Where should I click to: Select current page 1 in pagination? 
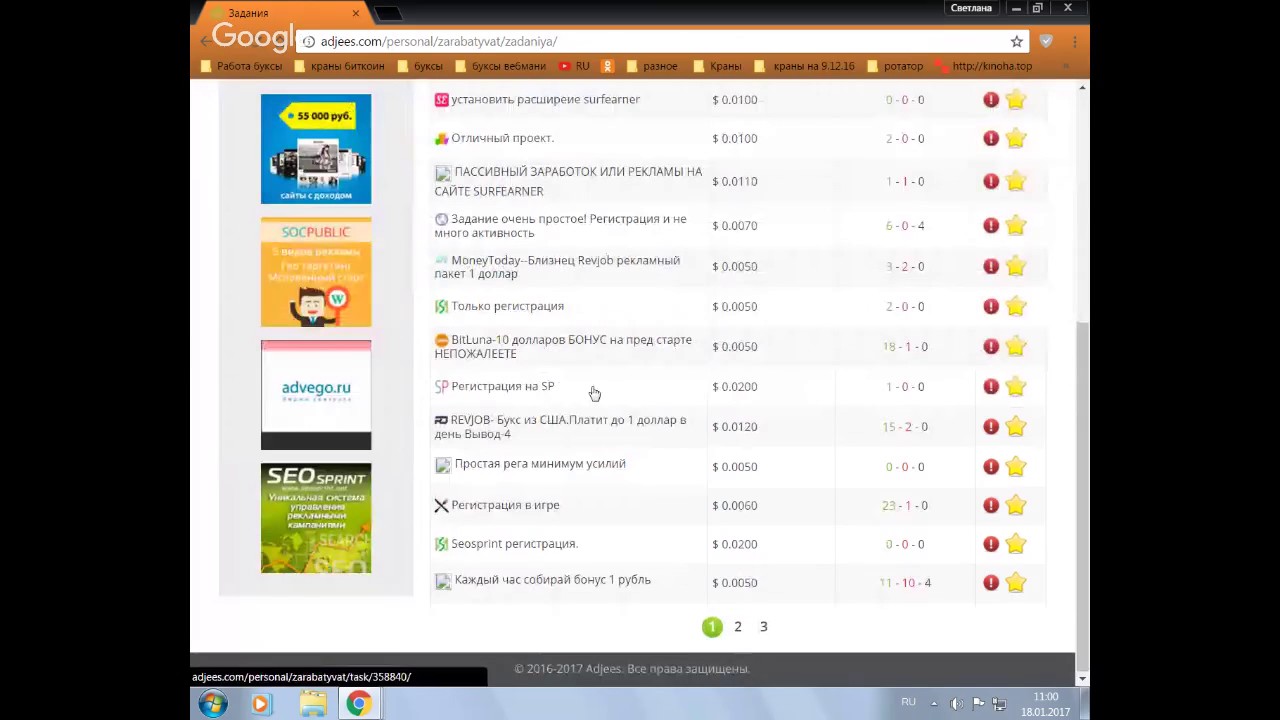(x=712, y=627)
